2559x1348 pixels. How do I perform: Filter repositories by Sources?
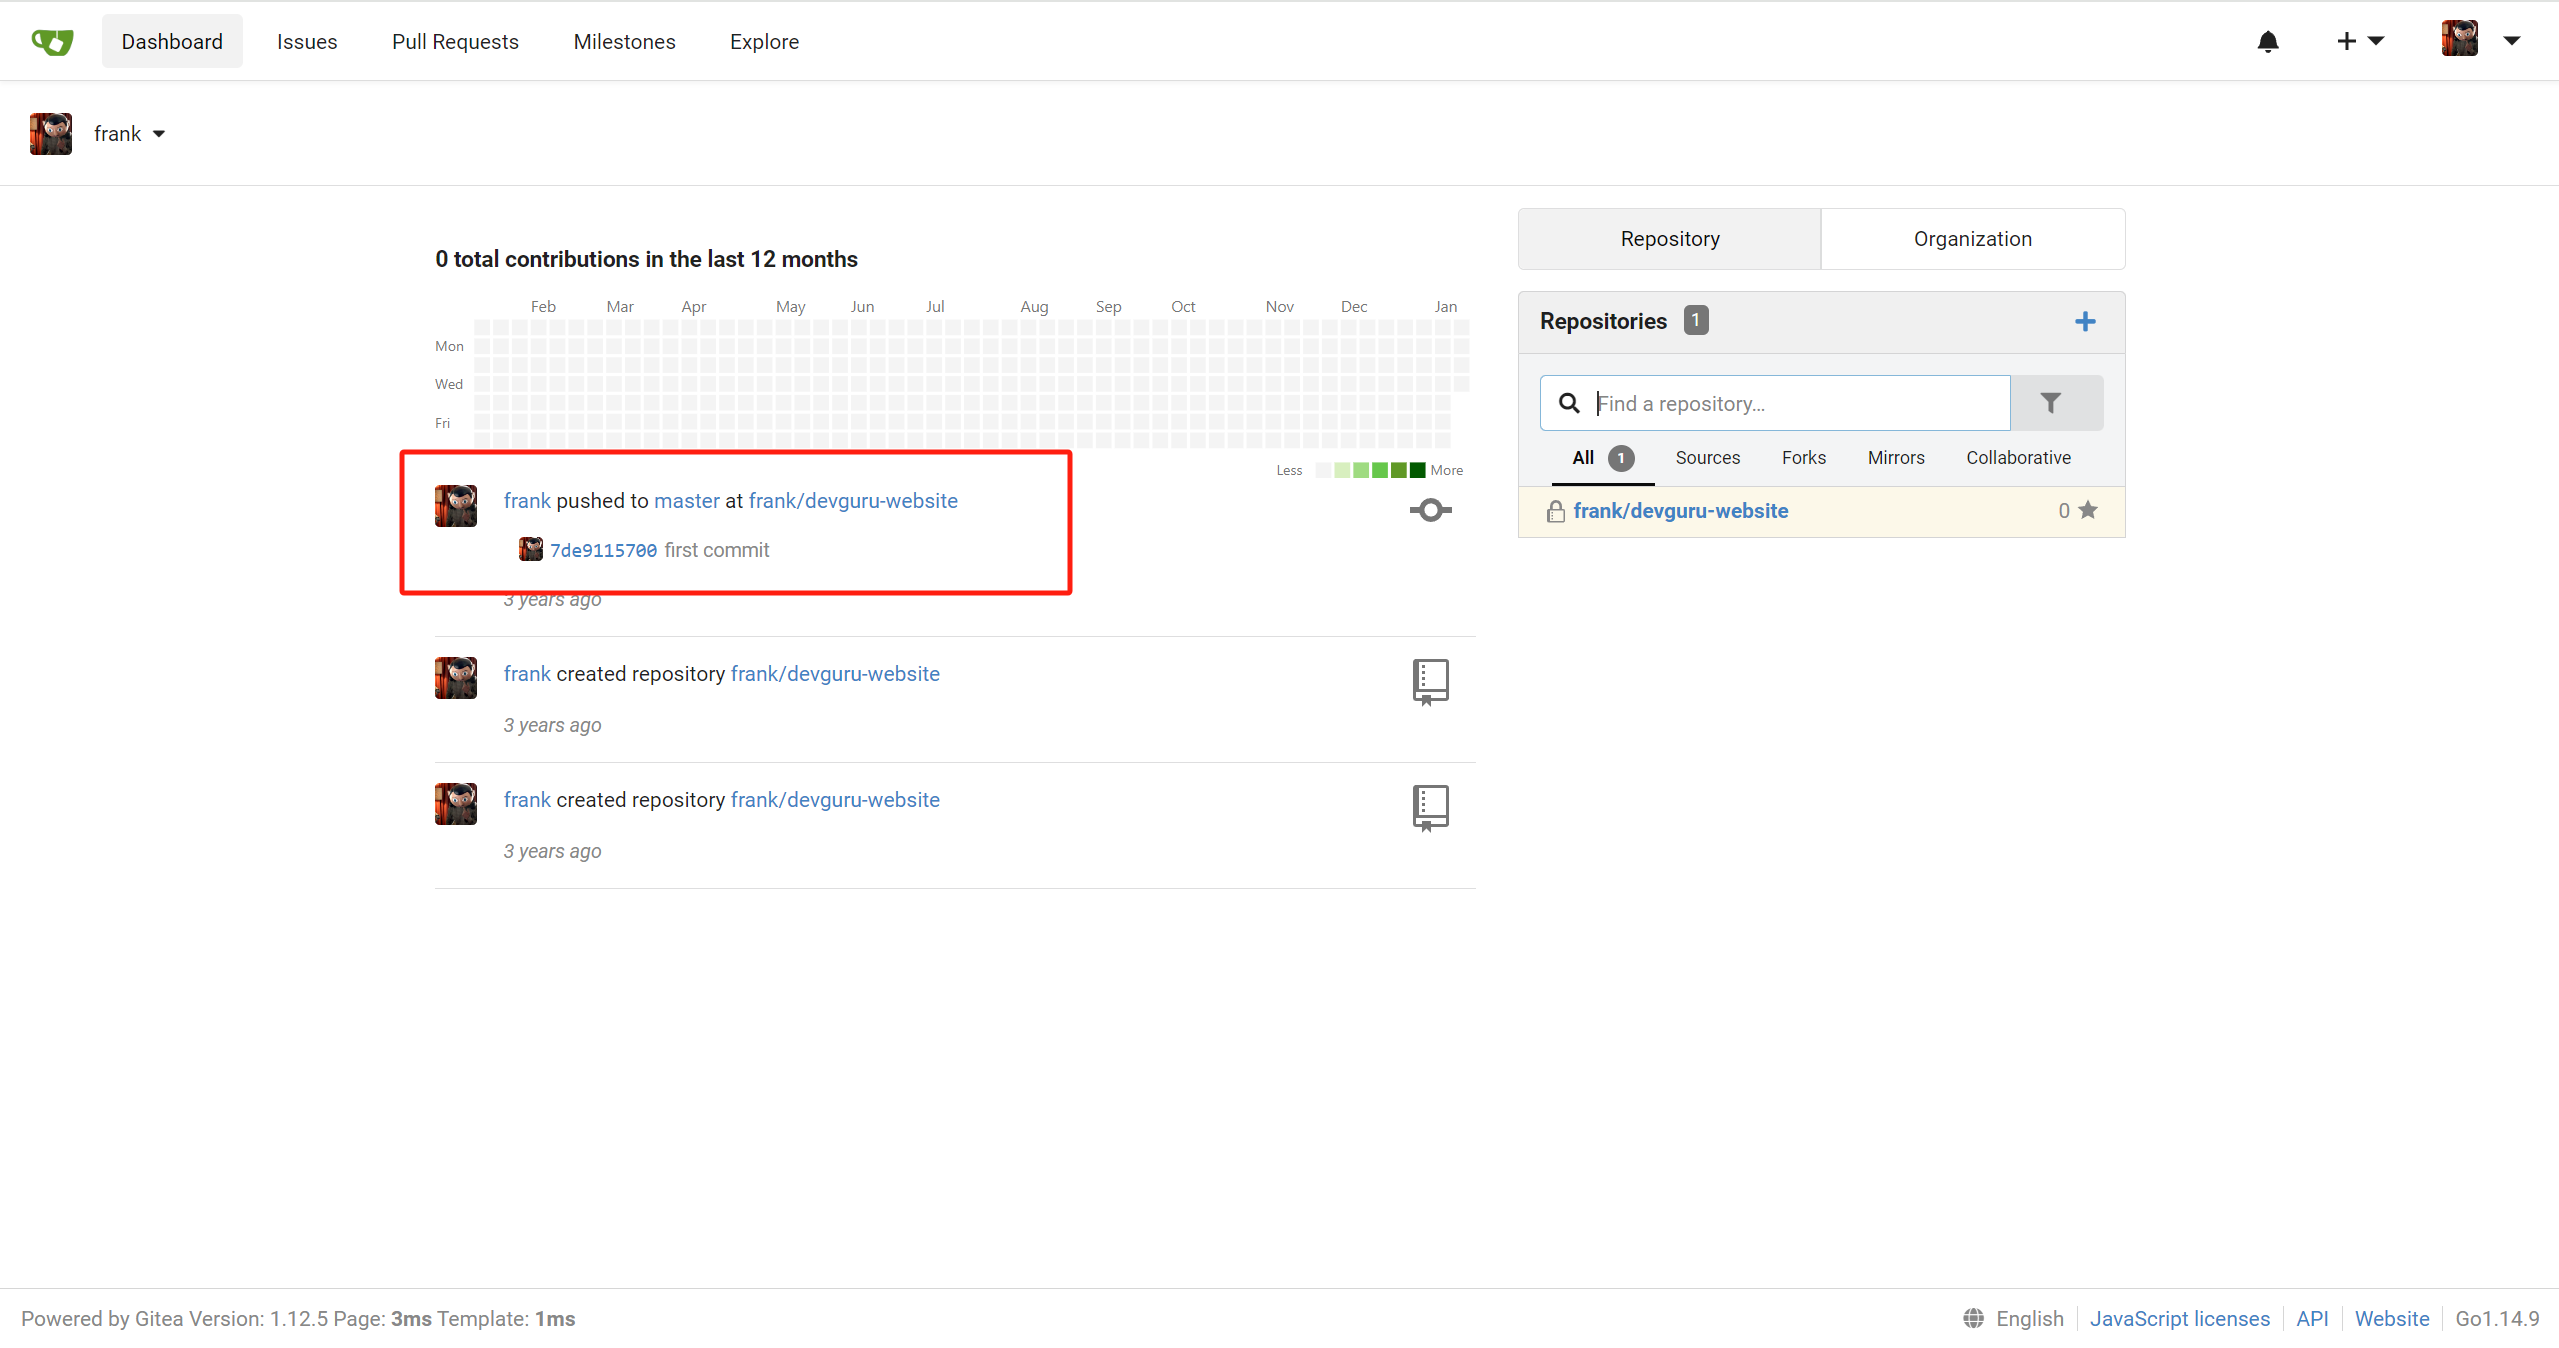point(1707,458)
